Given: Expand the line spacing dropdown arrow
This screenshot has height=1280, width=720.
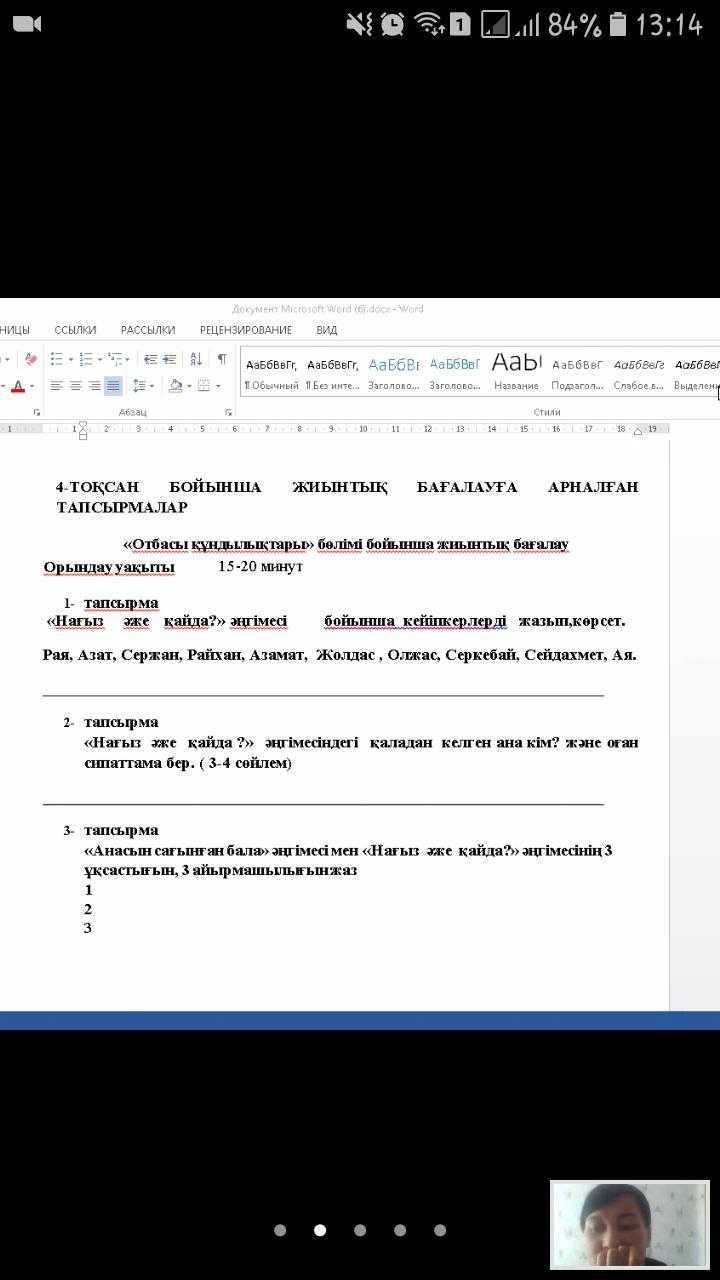Looking at the screenshot, I should (152, 386).
